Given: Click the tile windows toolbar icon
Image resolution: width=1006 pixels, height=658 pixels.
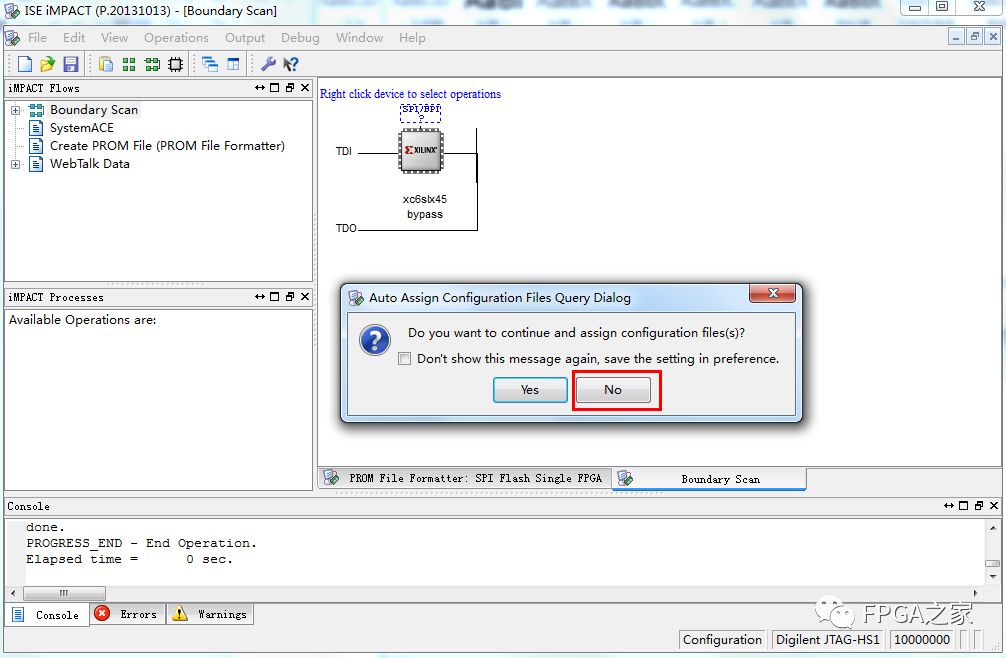Looking at the screenshot, I should click(x=234, y=63).
